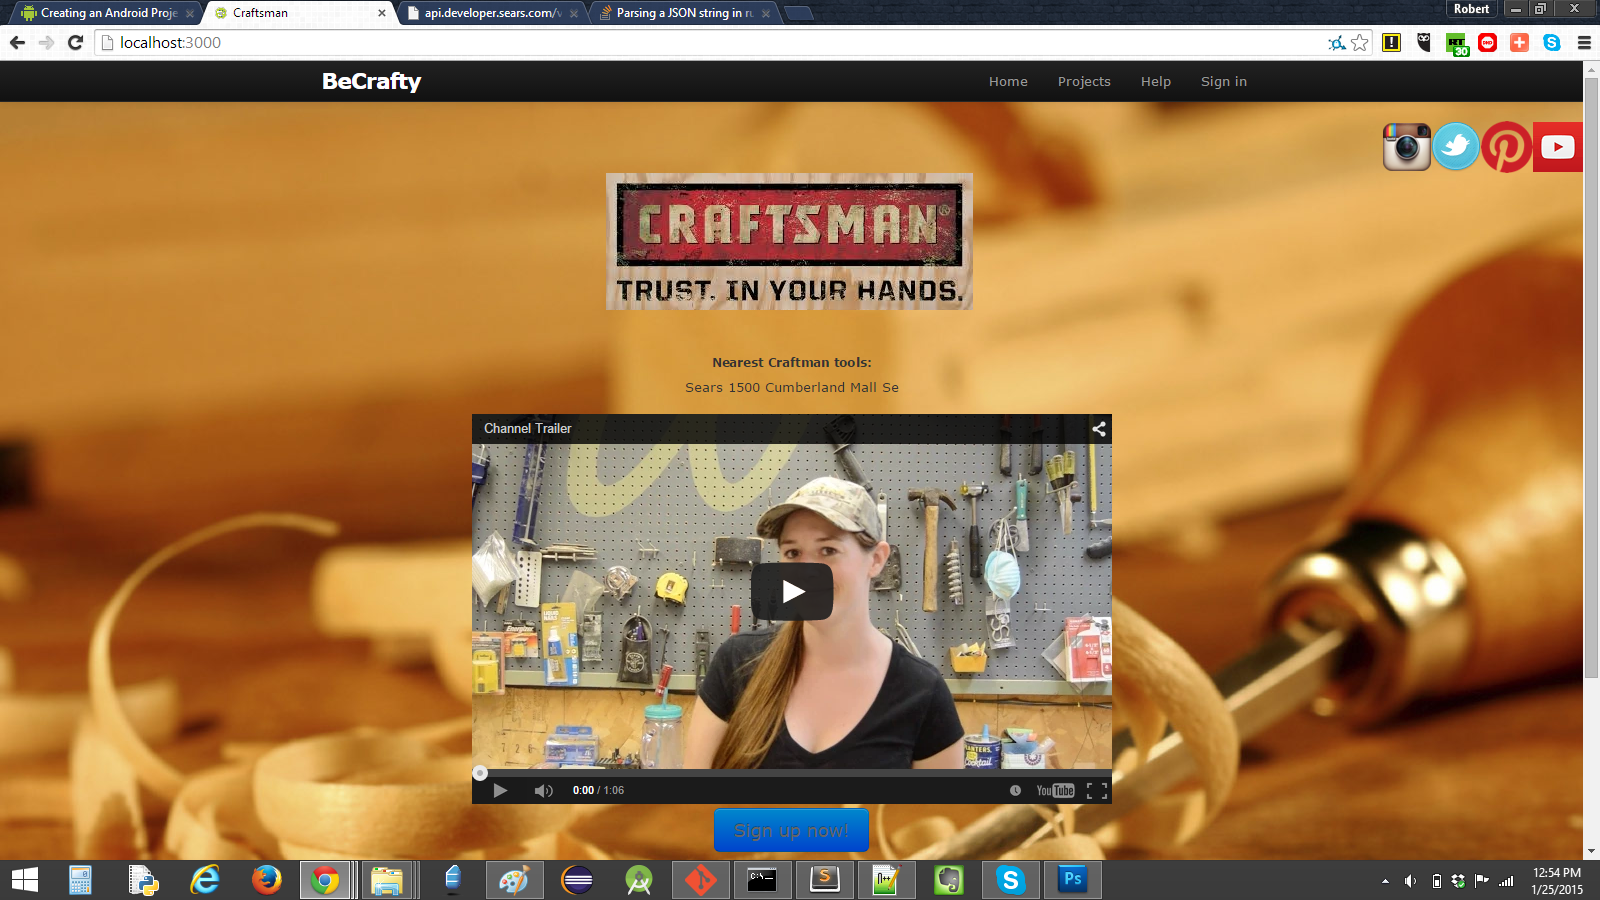Open the Paint palette taskbar icon

click(x=514, y=880)
